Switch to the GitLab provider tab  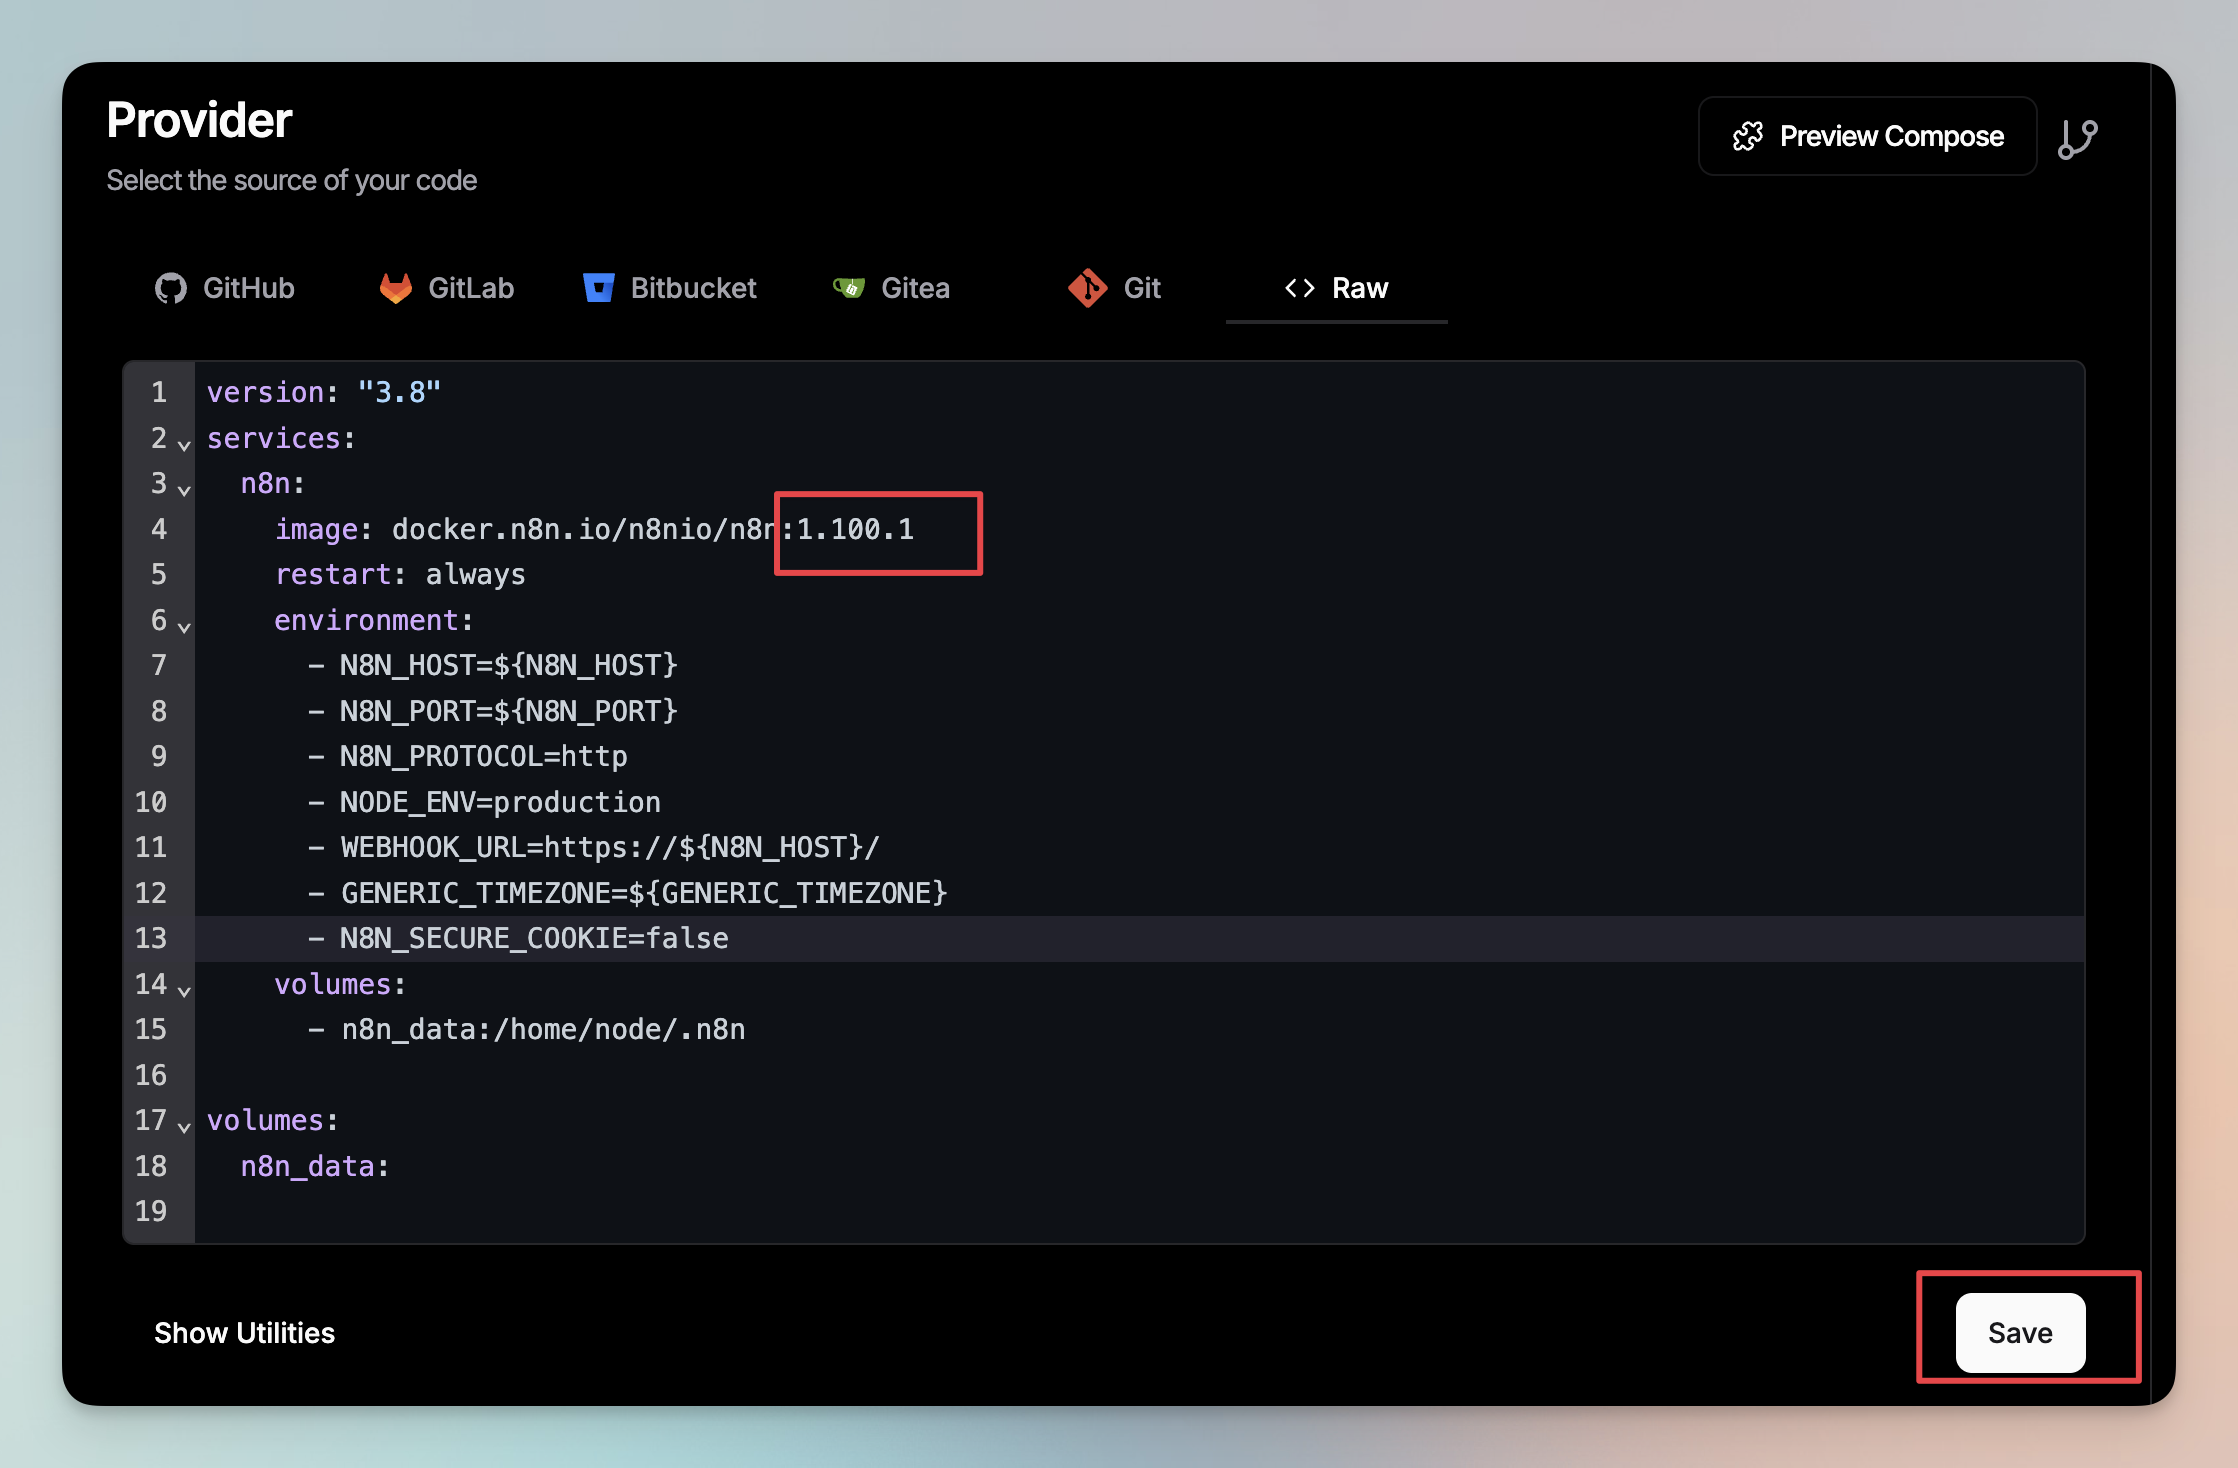point(447,288)
